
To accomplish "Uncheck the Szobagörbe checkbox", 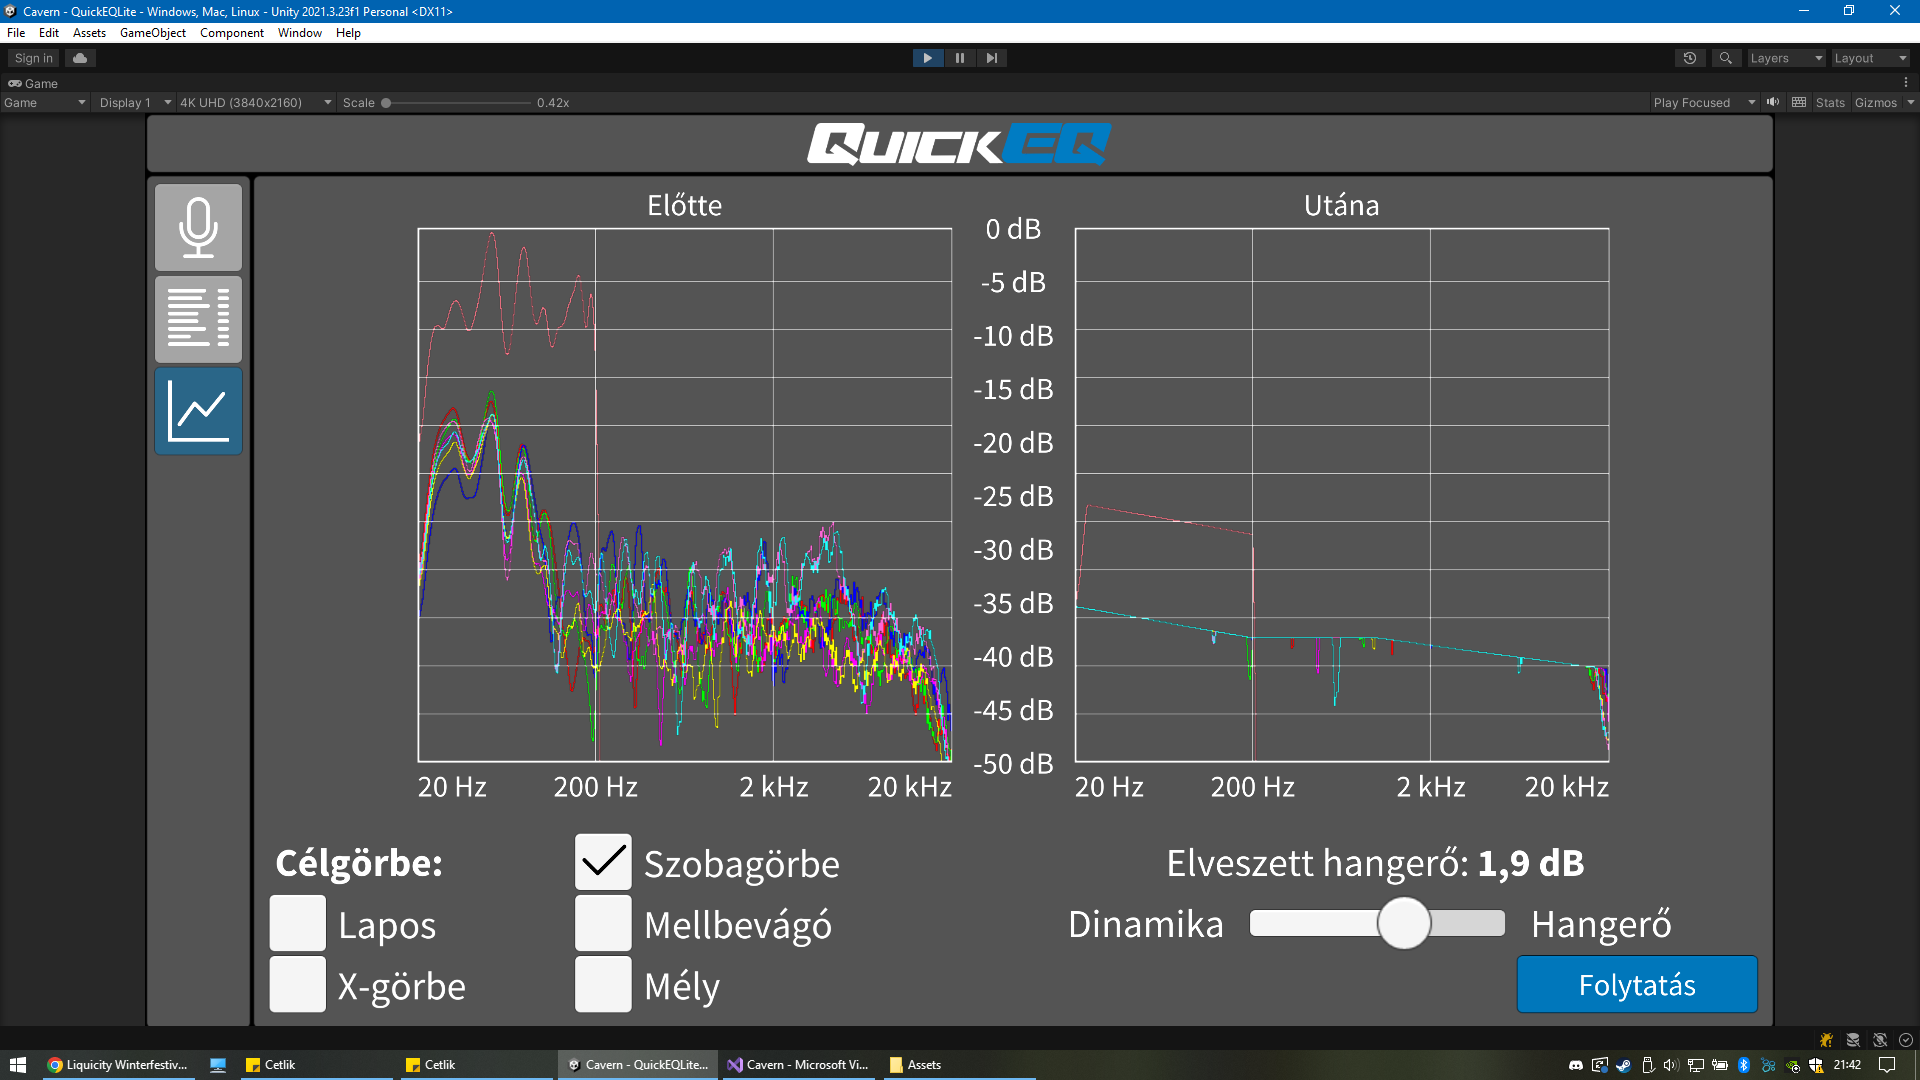I will tap(603, 862).
